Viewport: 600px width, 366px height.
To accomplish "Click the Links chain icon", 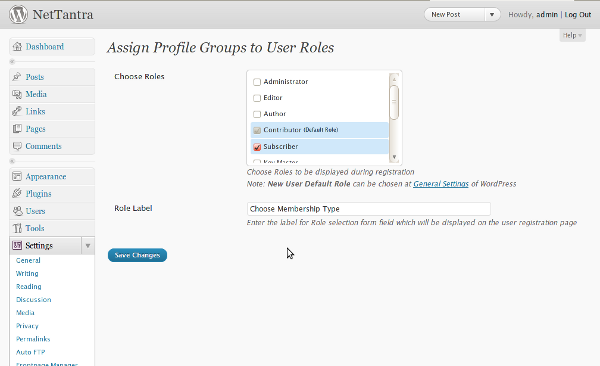I will tap(17, 111).
